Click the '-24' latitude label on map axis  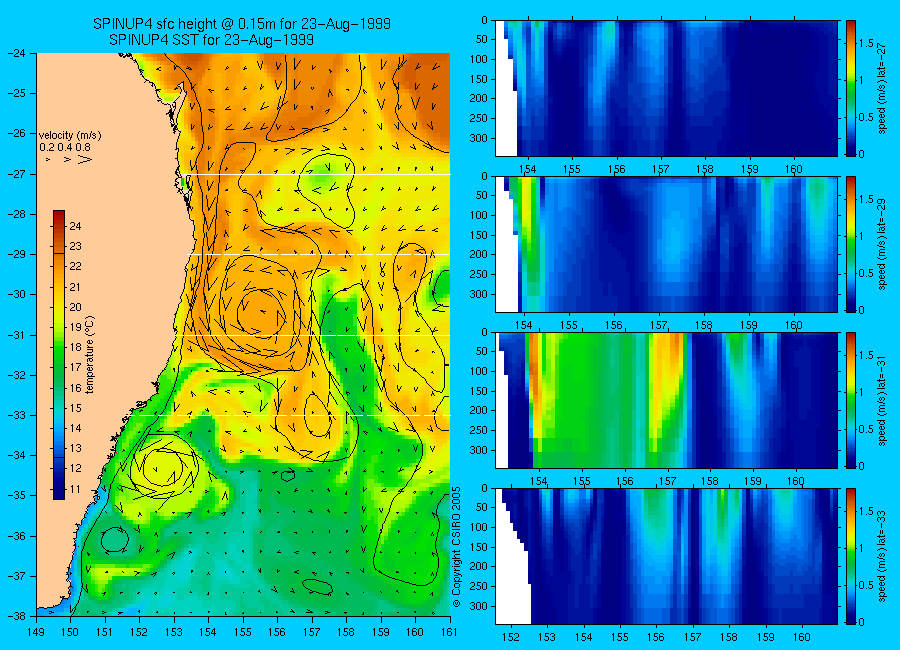(17, 53)
